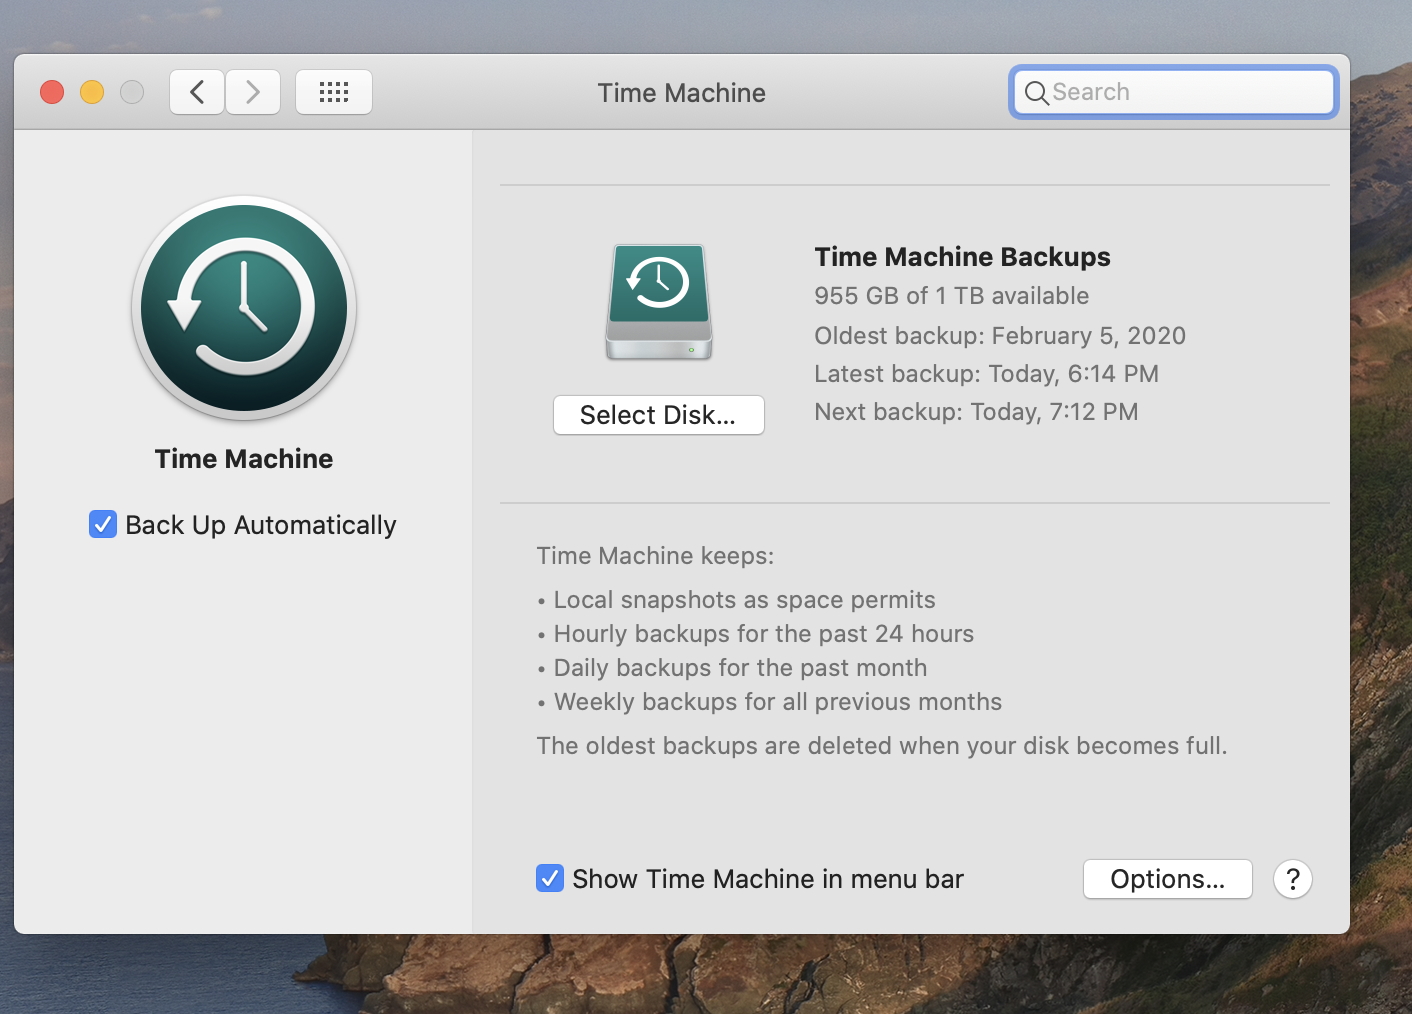Click the Time Machine Backups heading
Image resolution: width=1412 pixels, height=1014 pixels.
[x=962, y=257]
